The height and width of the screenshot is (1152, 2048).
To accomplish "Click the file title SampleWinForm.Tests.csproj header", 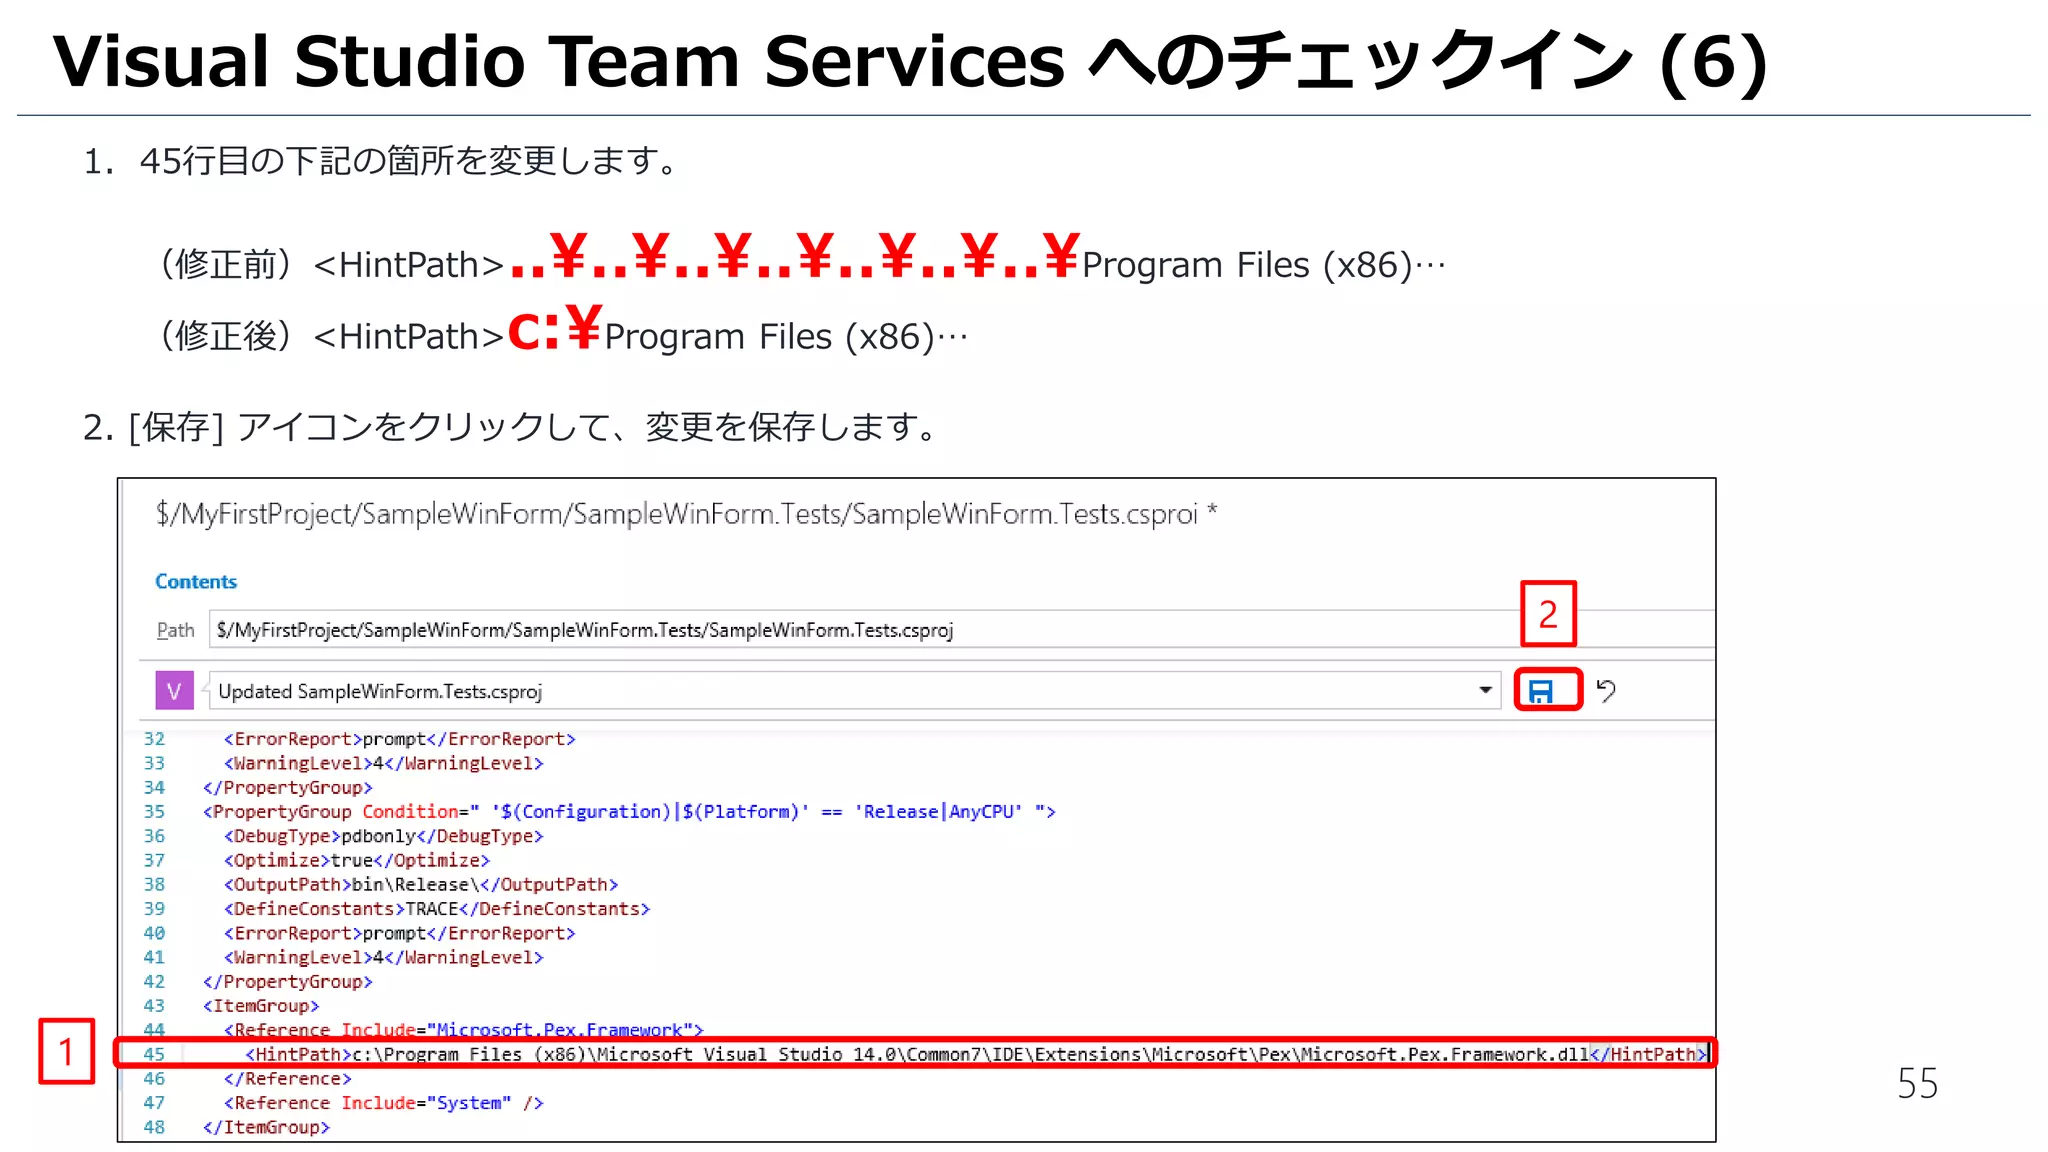I will point(686,514).
